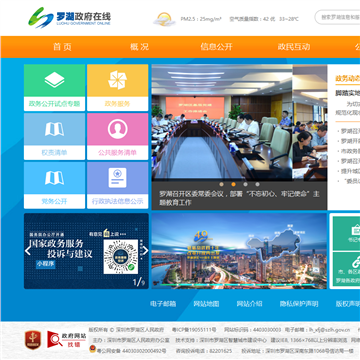Open the Shenzhen 40th anniversary skyline banner
The height and width of the screenshot is (360, 360).
tap(239, 251)
